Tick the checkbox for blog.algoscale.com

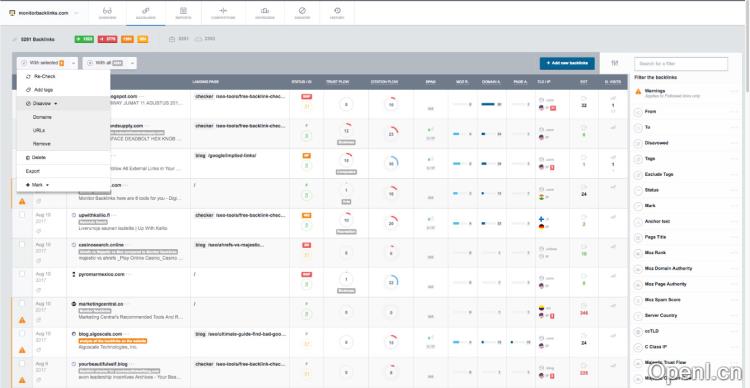[22, 333]
